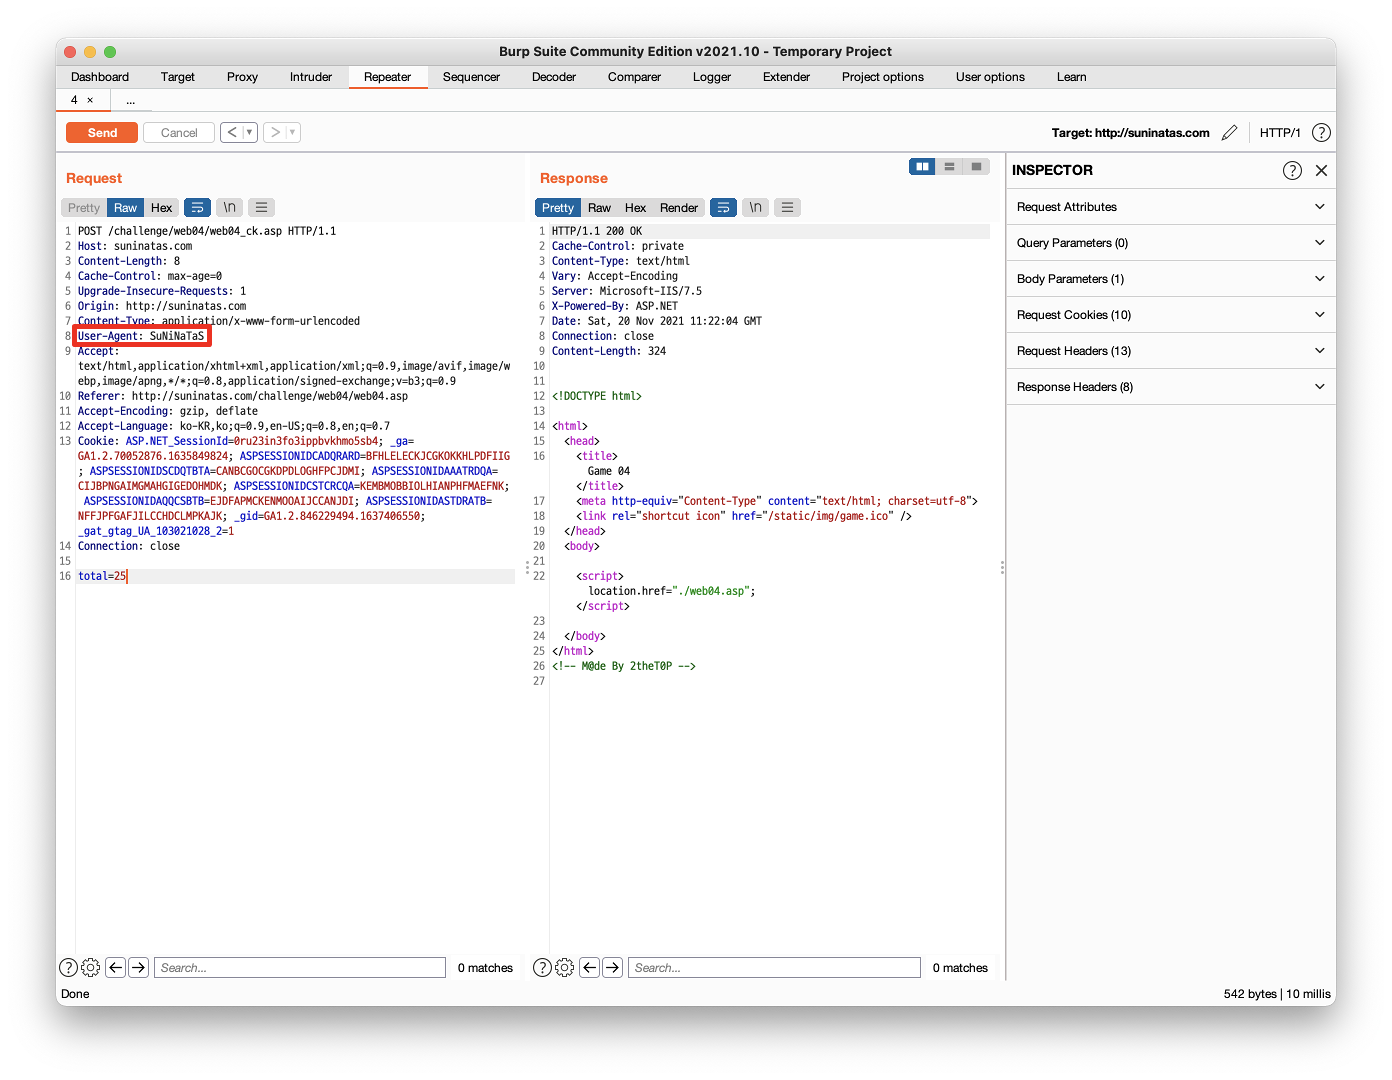Add new Repeater tab with ellipsis
The height and width of the screenshot is (1080, 1392).
(x=130, y=100)
